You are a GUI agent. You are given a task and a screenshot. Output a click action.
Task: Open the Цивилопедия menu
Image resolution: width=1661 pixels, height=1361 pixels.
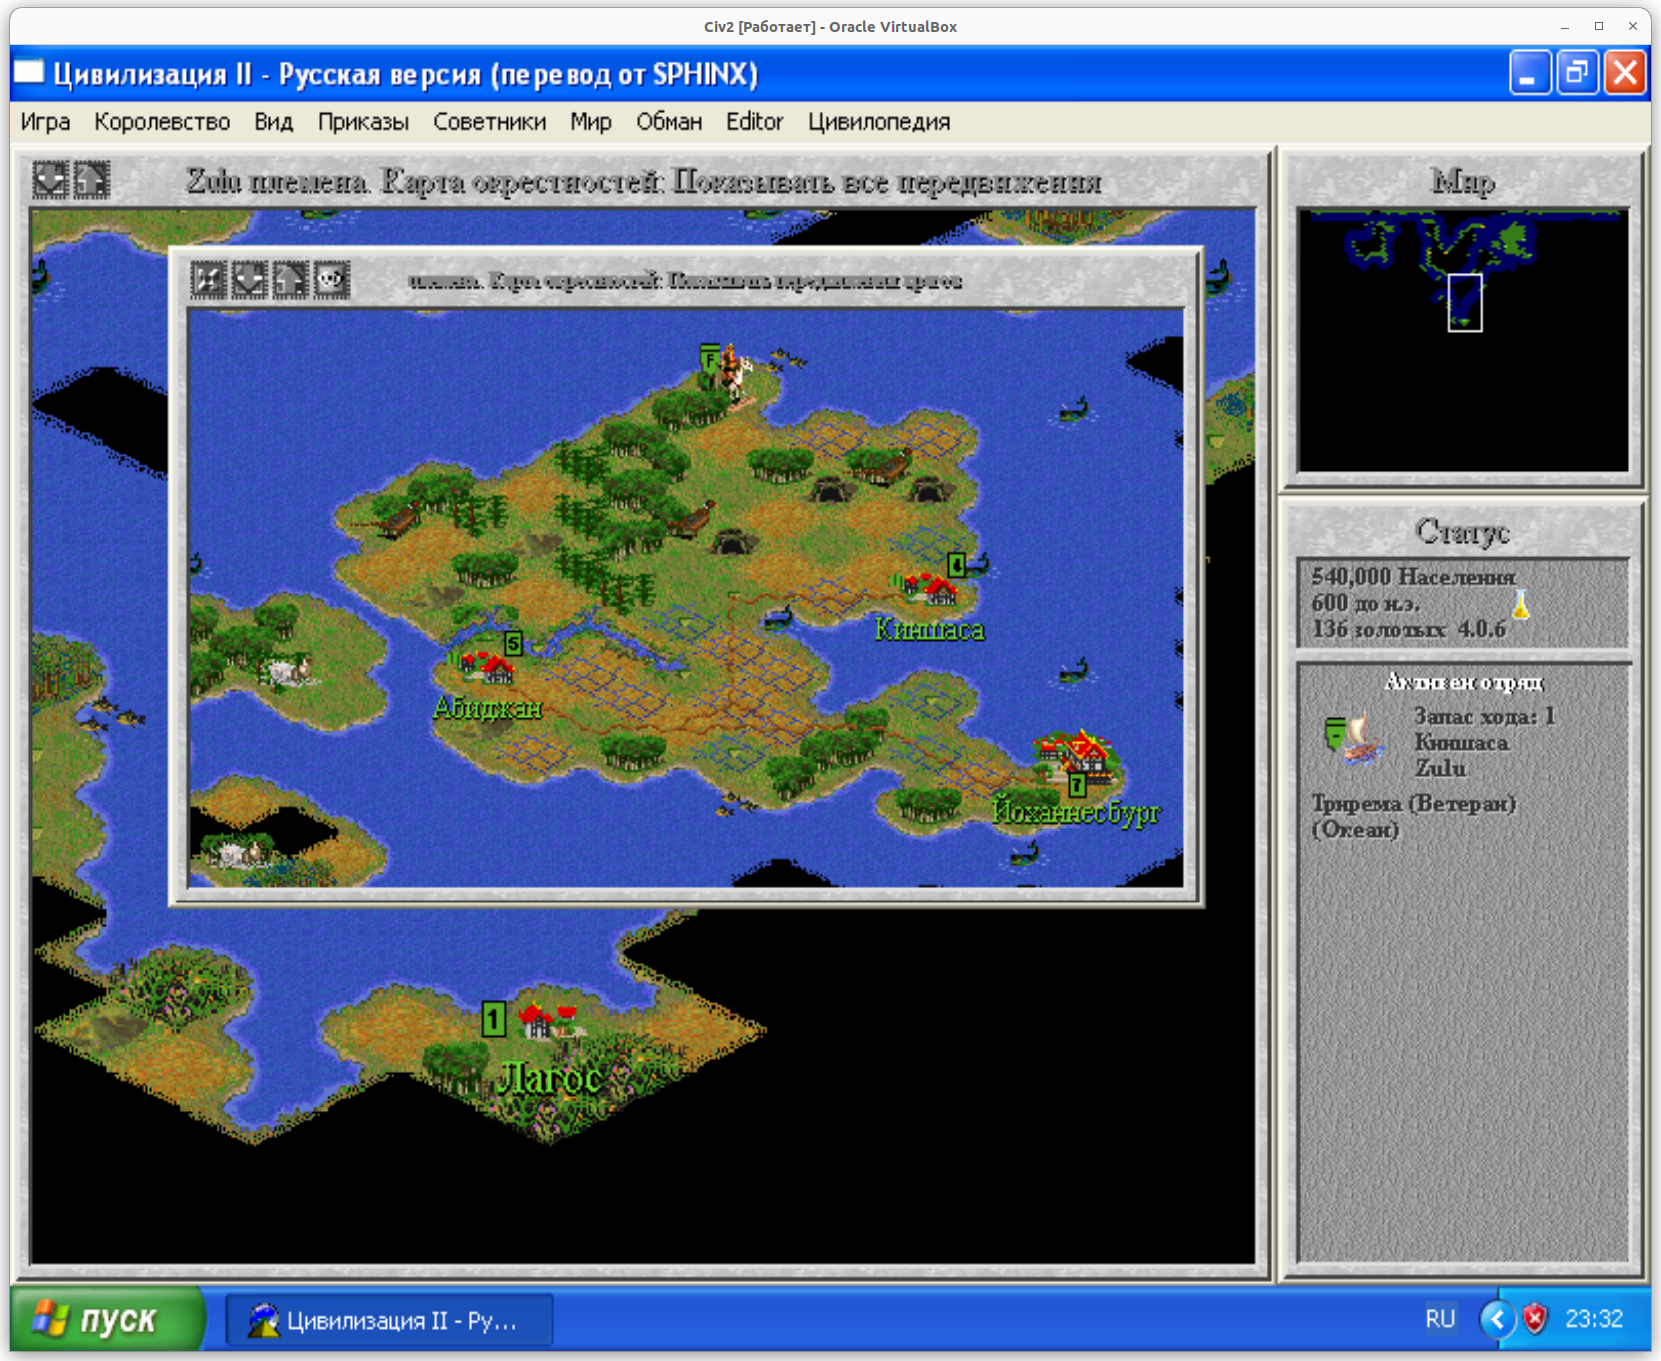879,122
